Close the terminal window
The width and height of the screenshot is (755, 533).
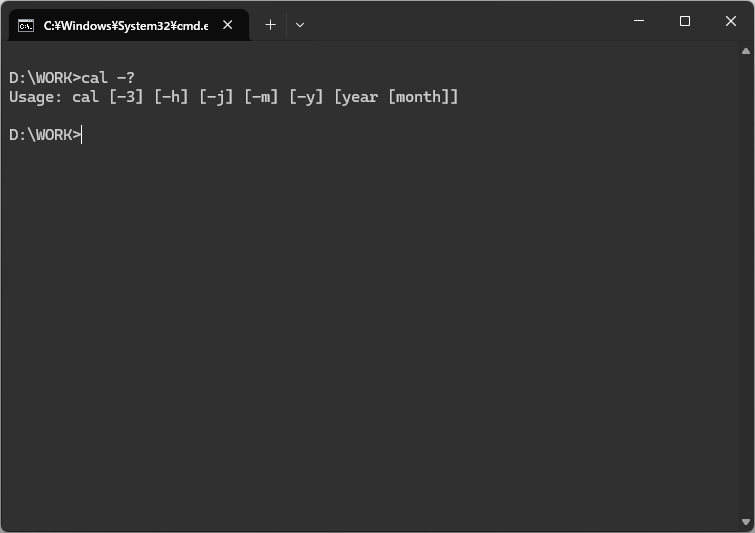730,21
